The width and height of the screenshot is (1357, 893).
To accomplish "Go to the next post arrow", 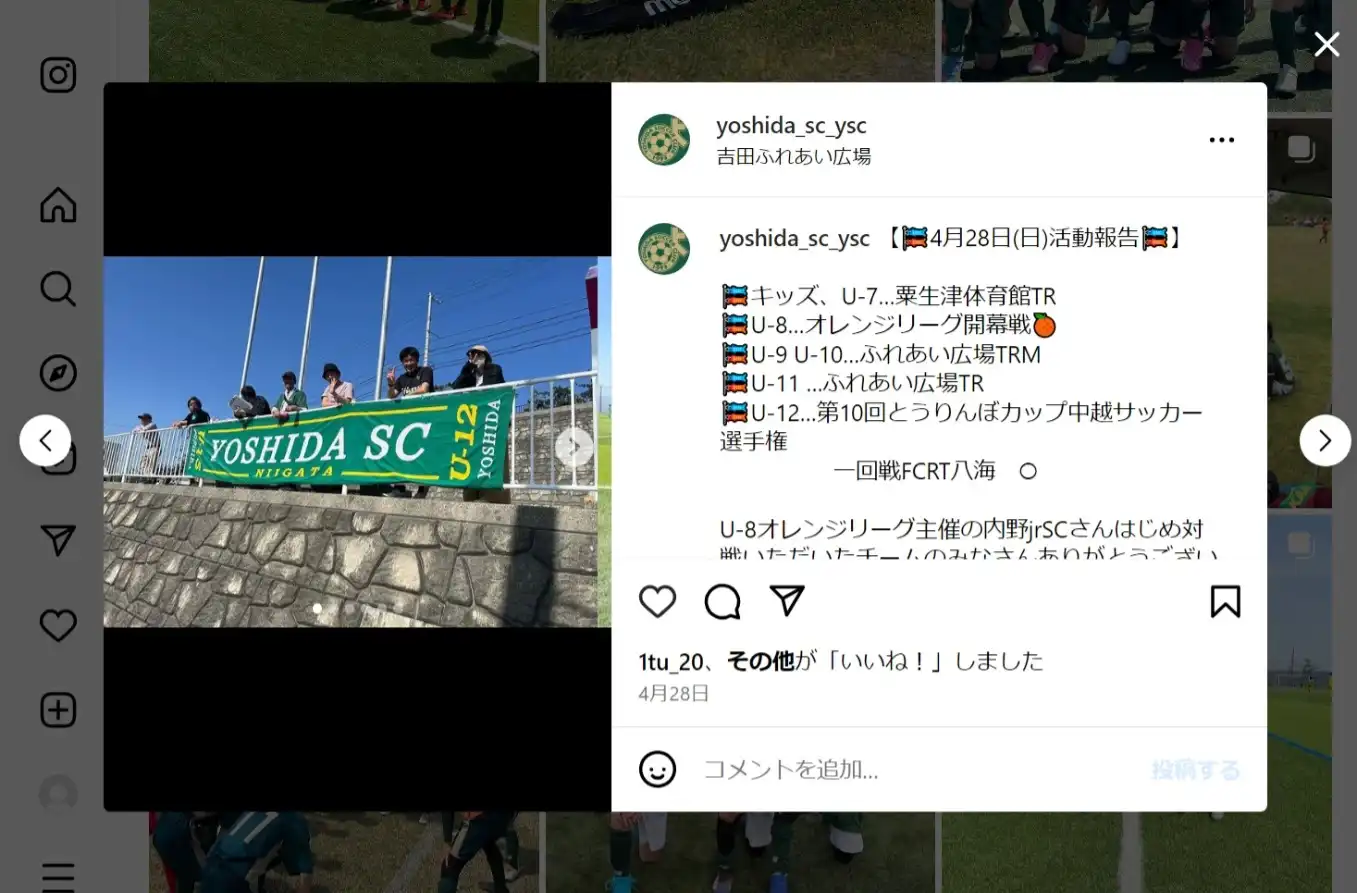I will (x=1325, y=440).
